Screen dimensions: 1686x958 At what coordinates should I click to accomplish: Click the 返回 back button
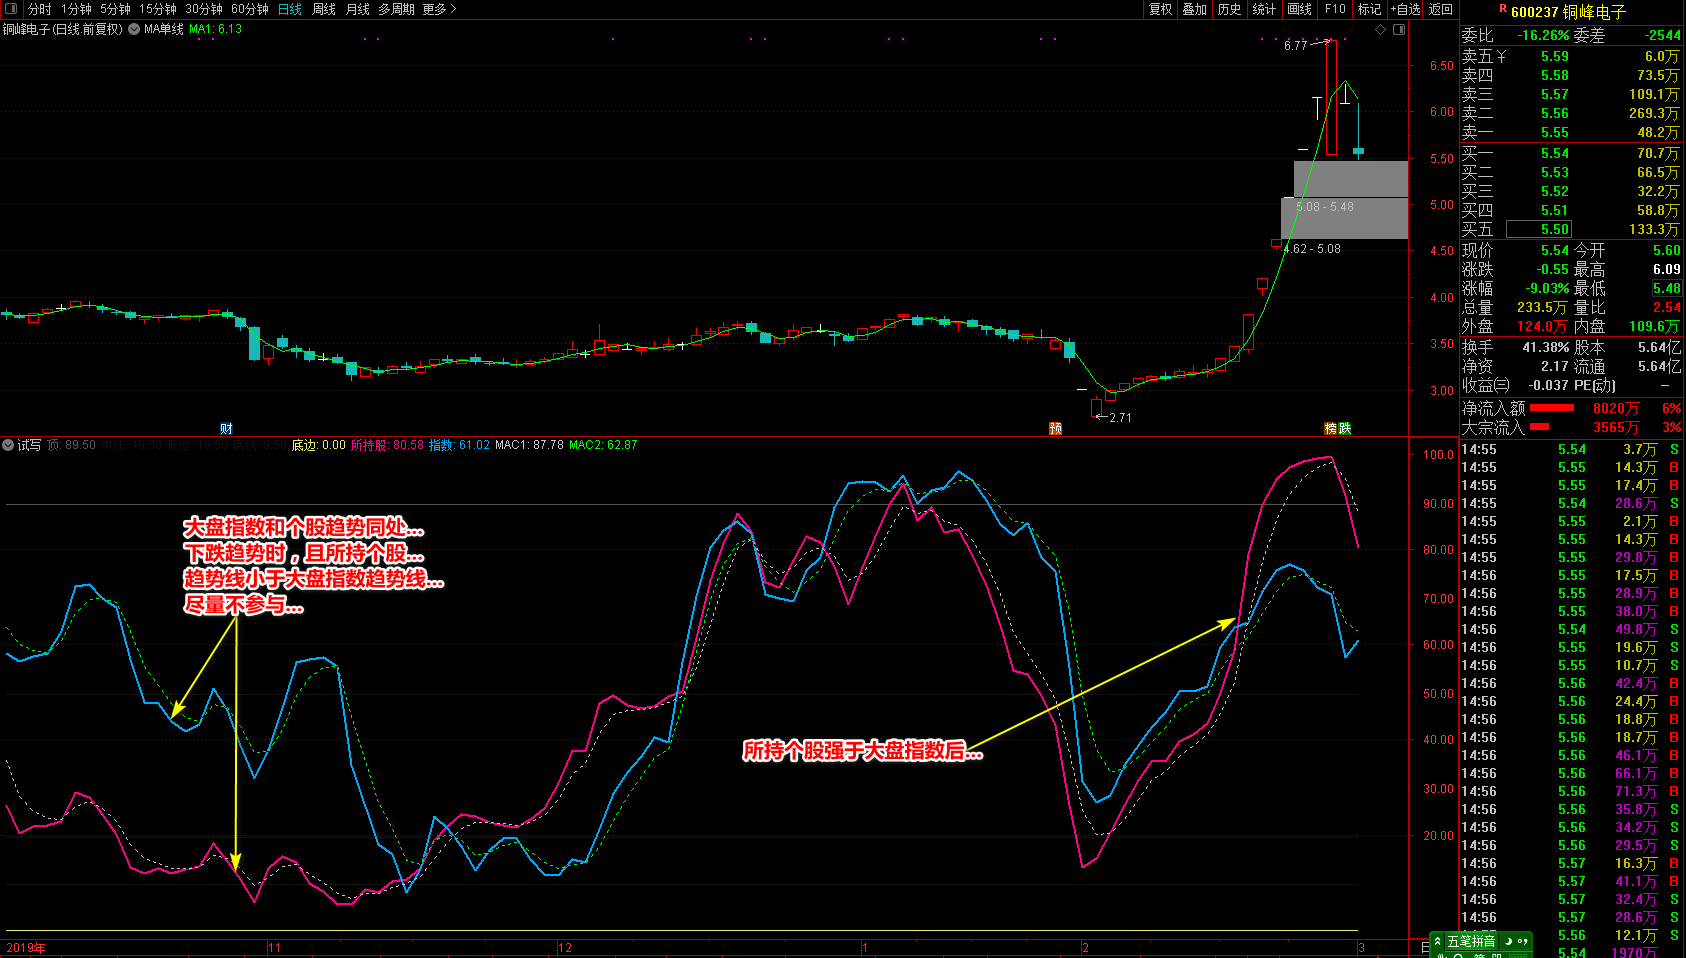[1441, 9]
